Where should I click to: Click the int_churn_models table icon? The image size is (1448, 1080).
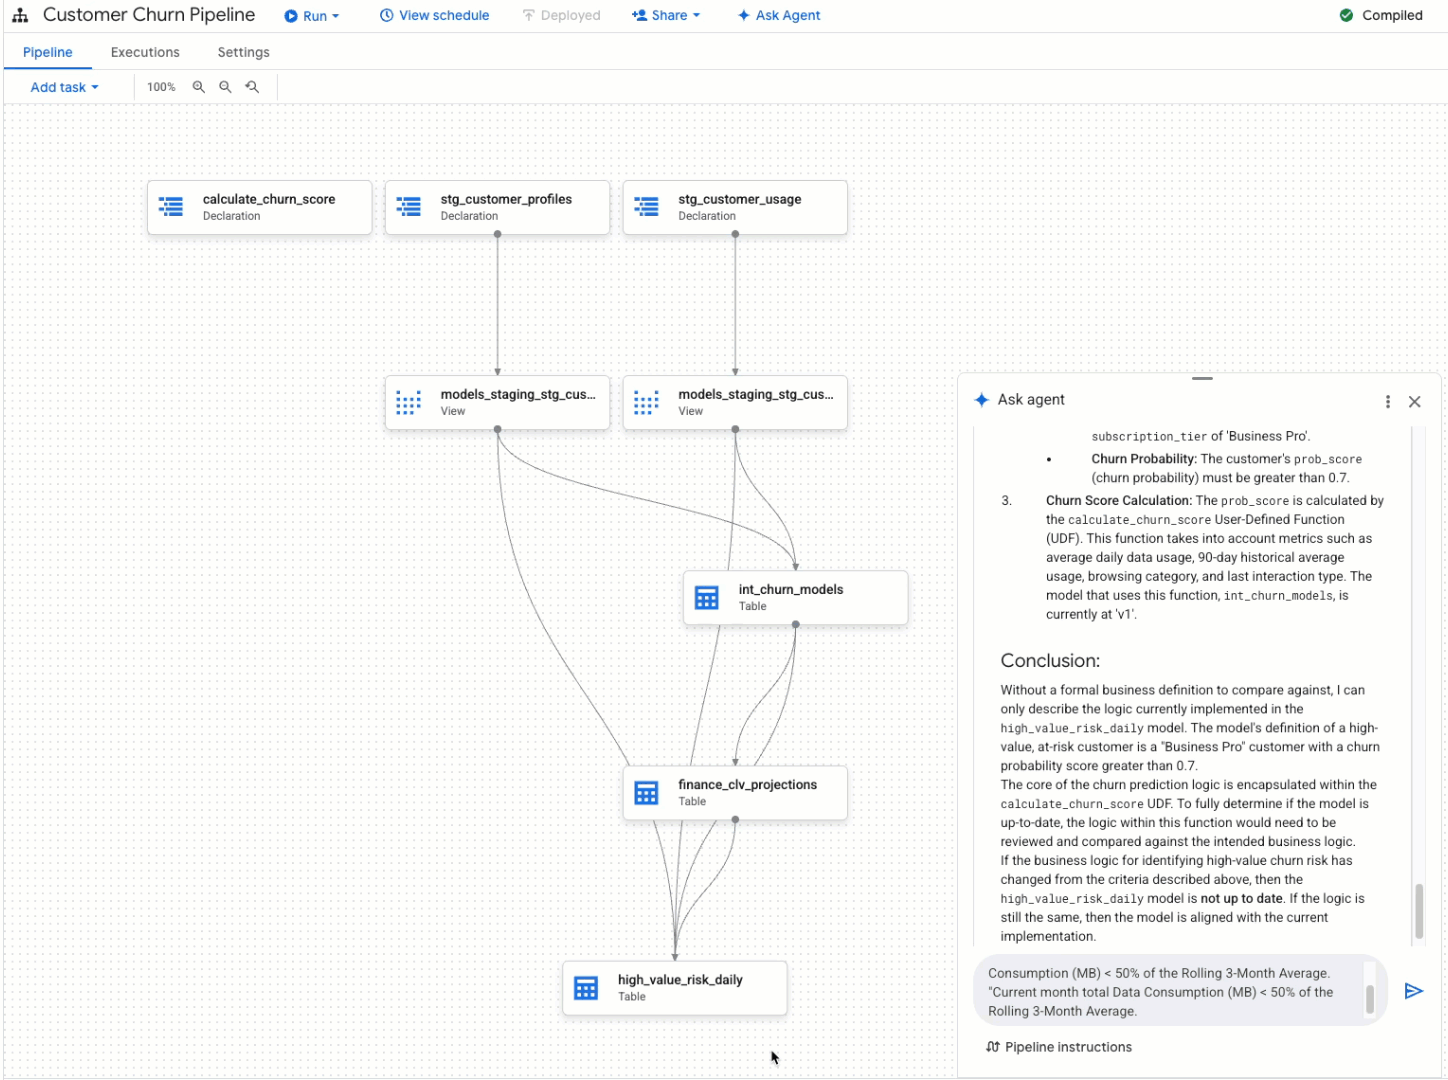[707, 597]
